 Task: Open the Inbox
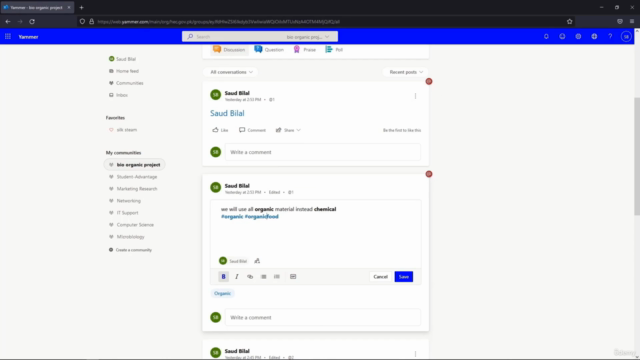pos(121,95)
